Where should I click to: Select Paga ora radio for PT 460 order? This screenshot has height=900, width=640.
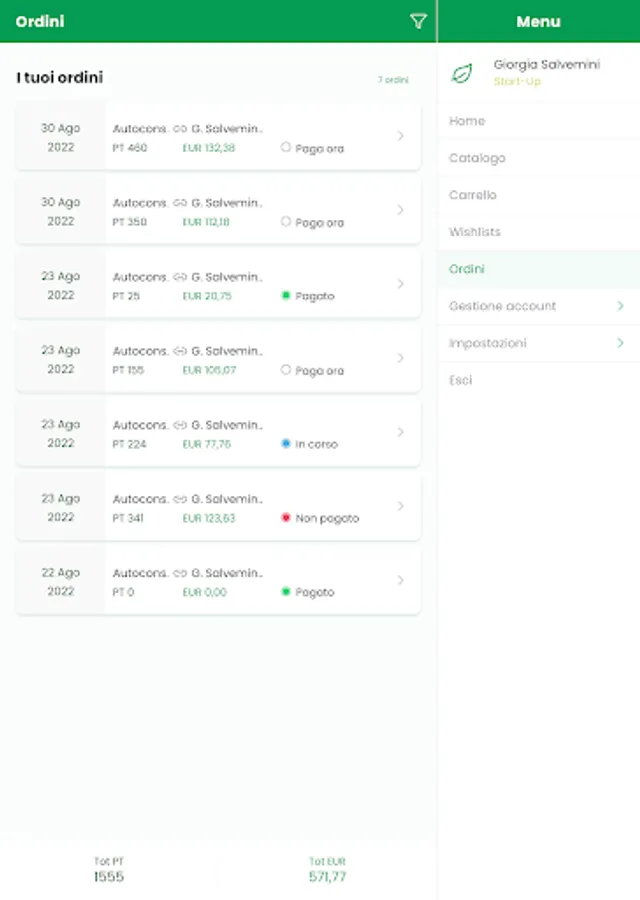click(286, 148)
